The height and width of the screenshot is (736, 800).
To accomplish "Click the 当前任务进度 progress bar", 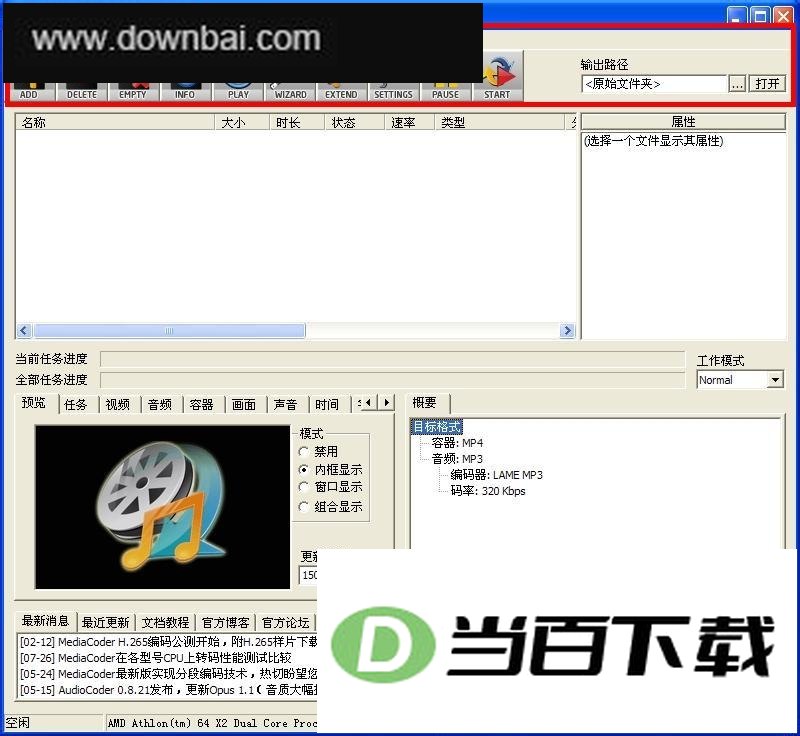I will pyautogui.click(x=392, y=359).
